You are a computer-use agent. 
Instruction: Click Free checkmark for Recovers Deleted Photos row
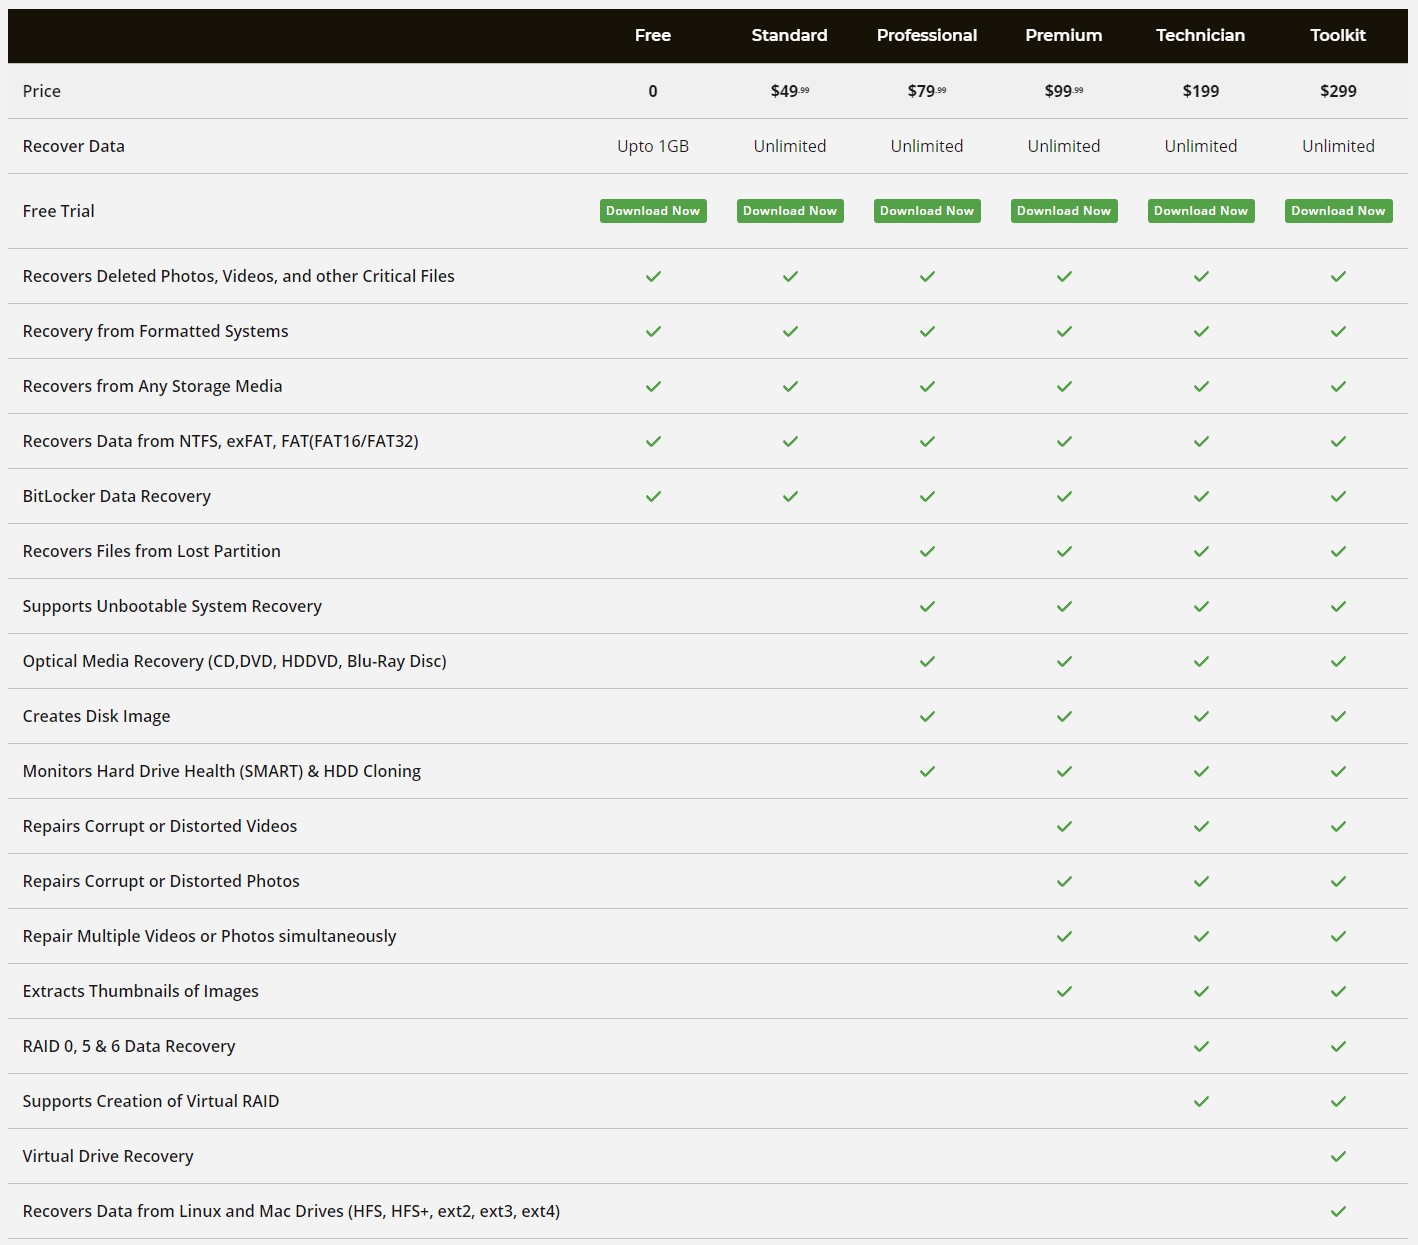653,276
